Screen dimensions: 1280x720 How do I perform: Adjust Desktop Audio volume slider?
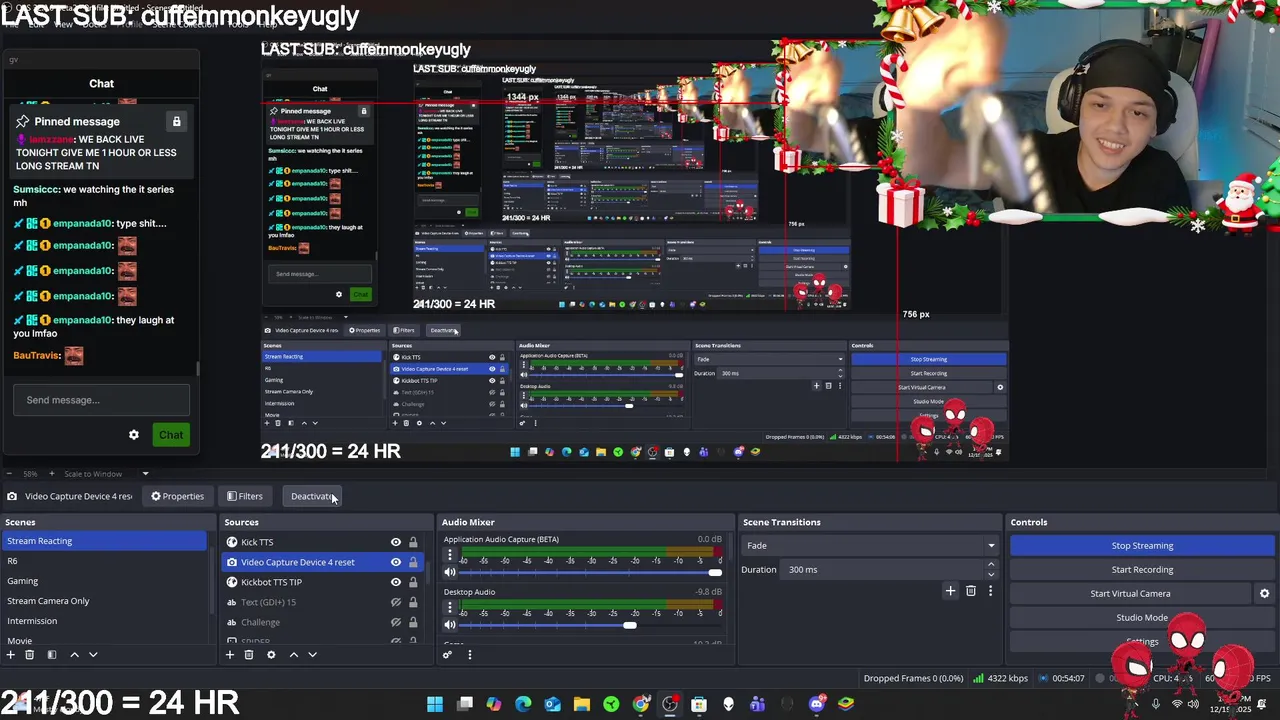coord(590,625)
